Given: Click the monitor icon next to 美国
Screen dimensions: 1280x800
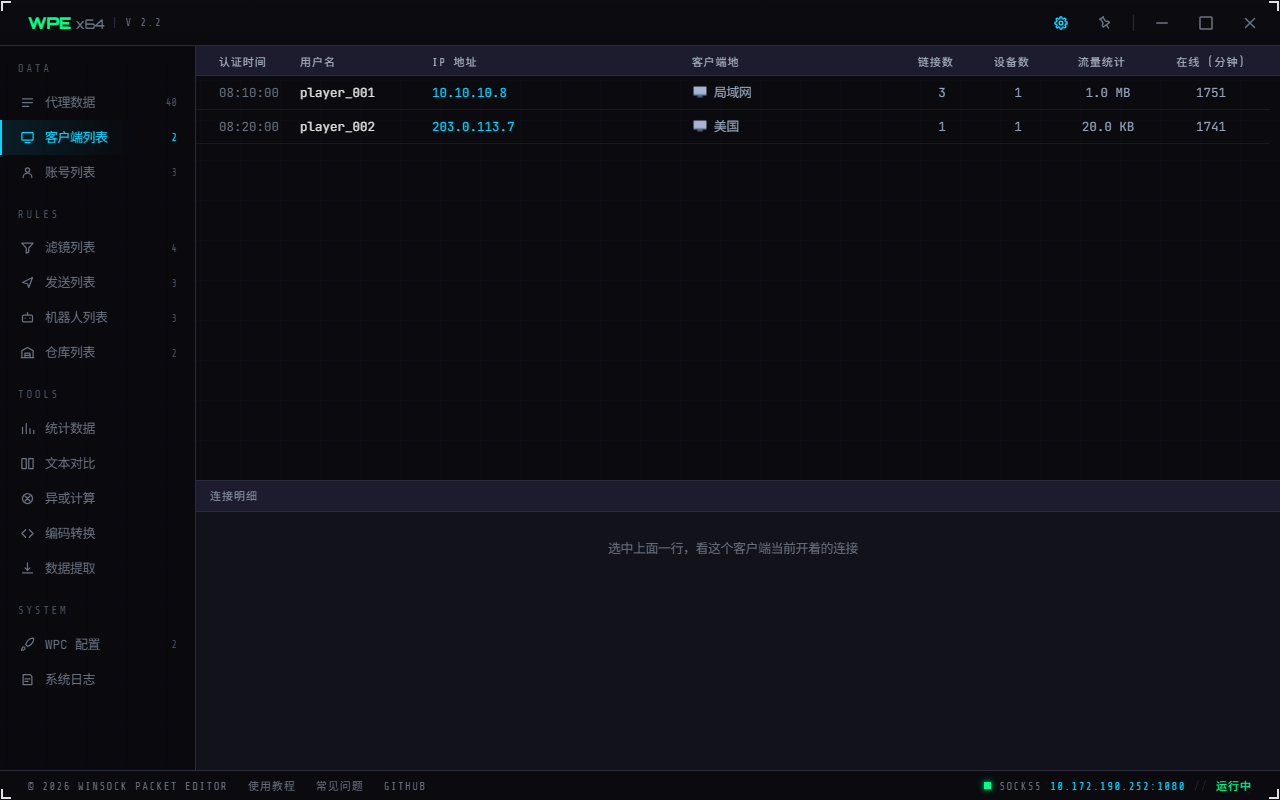Looking at the screenshot, I should point(700,126).
